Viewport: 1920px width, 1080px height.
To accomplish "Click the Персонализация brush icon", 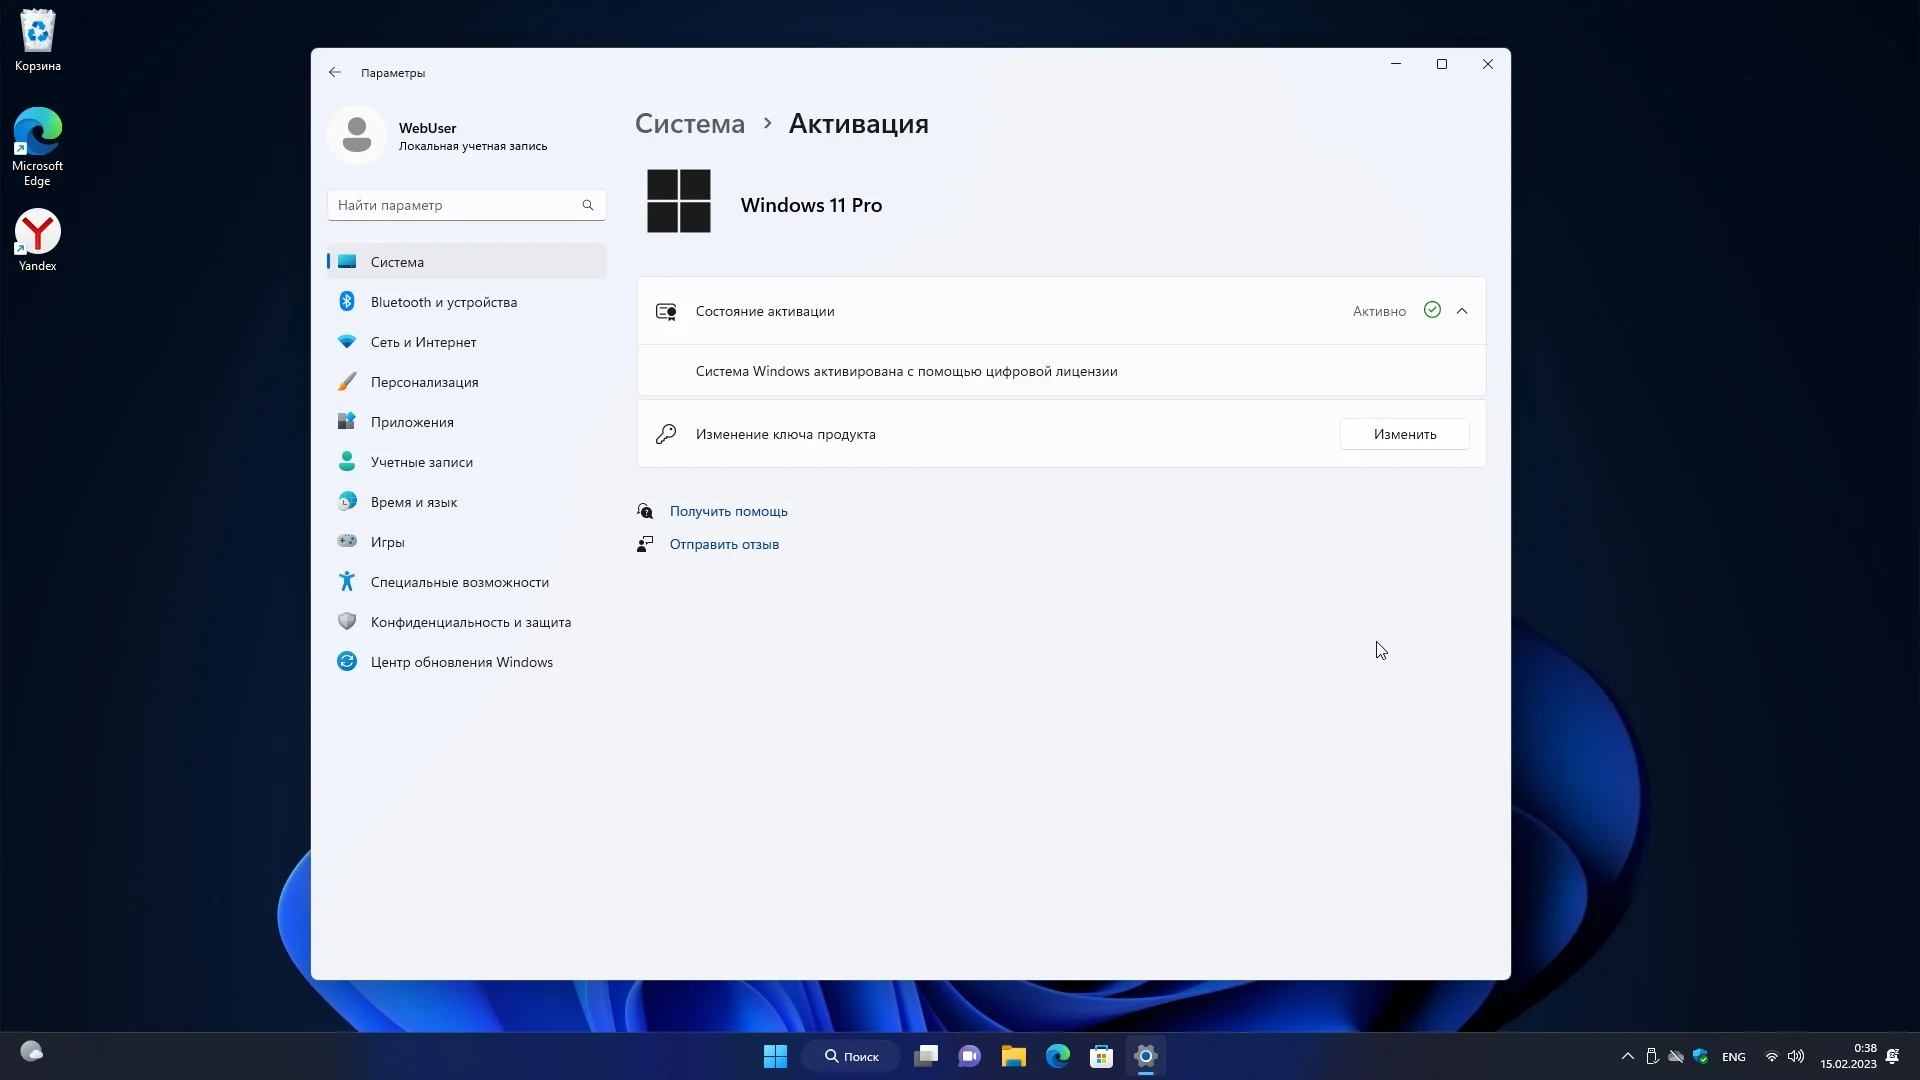I will 347,382.
